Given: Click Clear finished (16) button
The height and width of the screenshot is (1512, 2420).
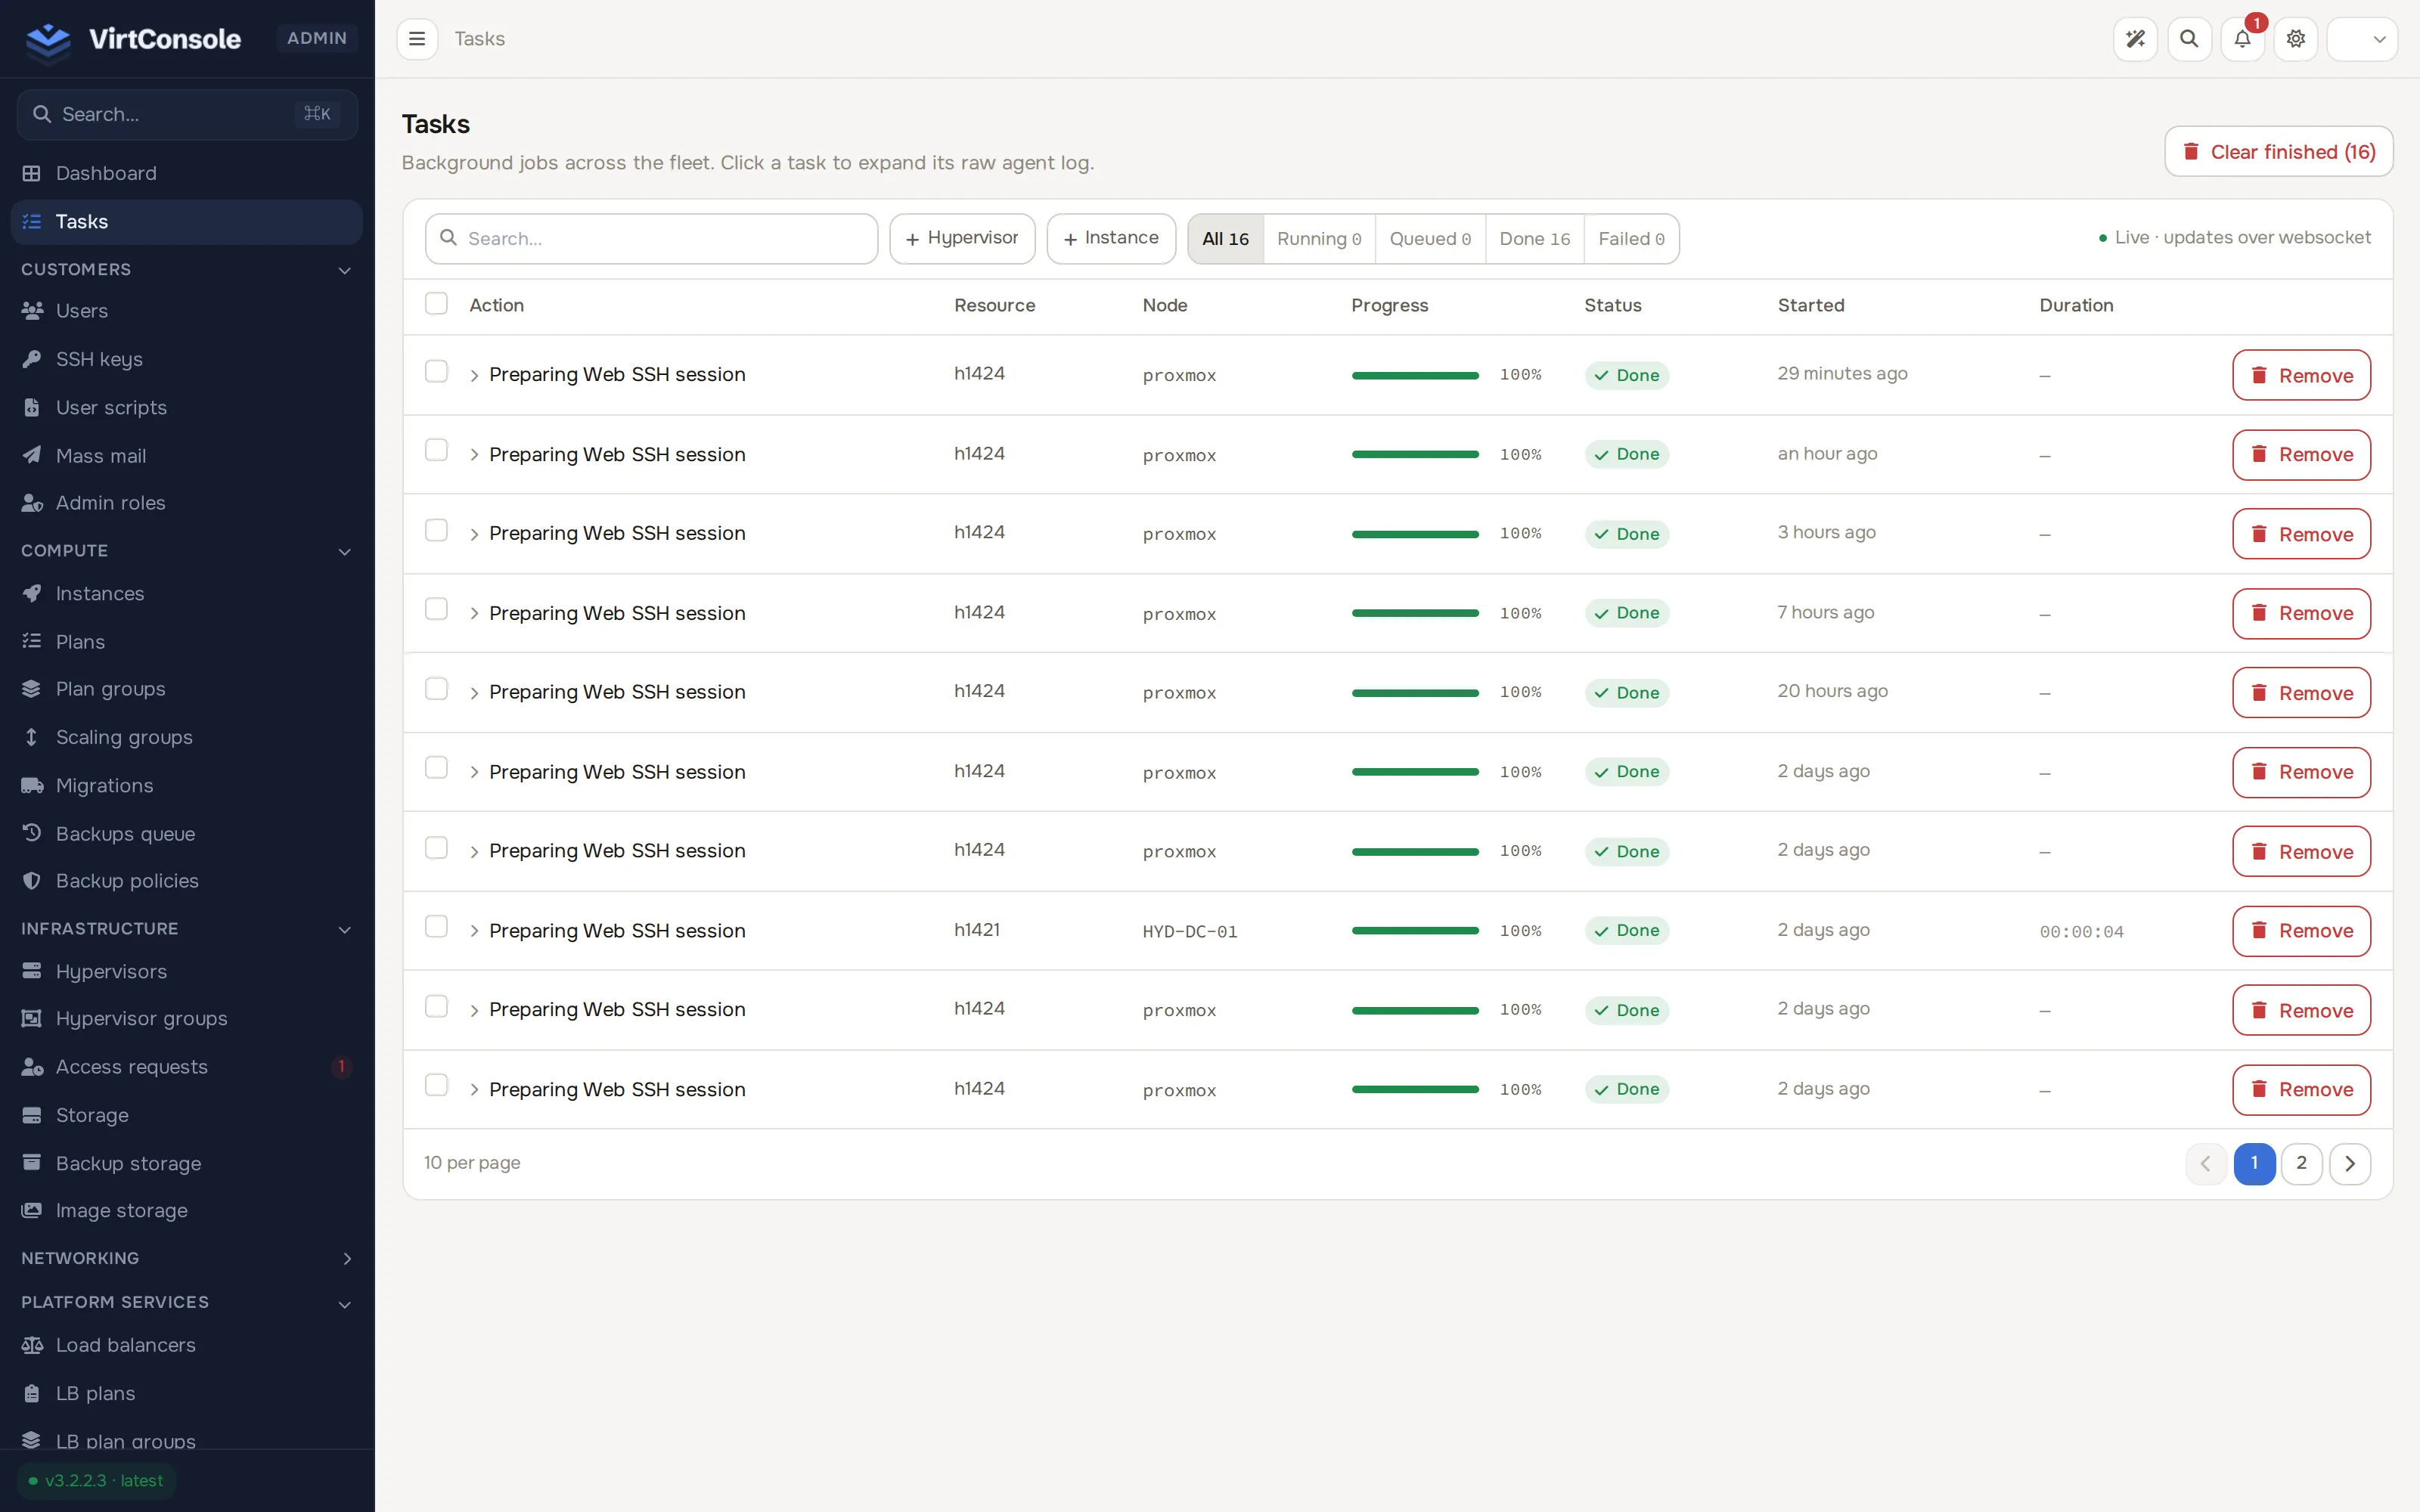Looking at the screenshot, I should (x=2279, y=152).
